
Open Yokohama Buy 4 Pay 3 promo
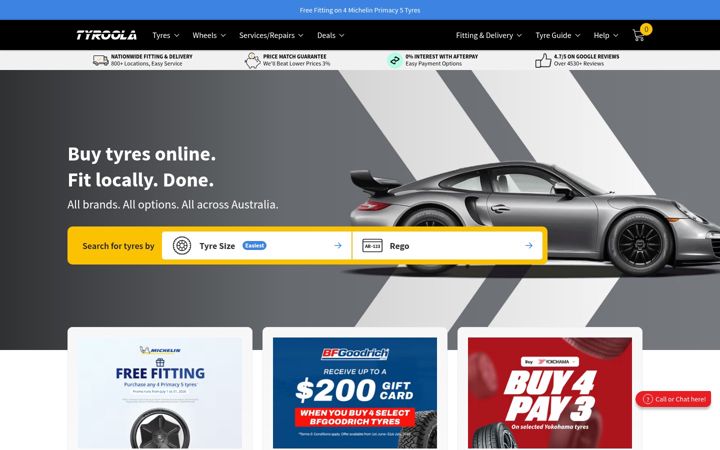click(550, 390)
